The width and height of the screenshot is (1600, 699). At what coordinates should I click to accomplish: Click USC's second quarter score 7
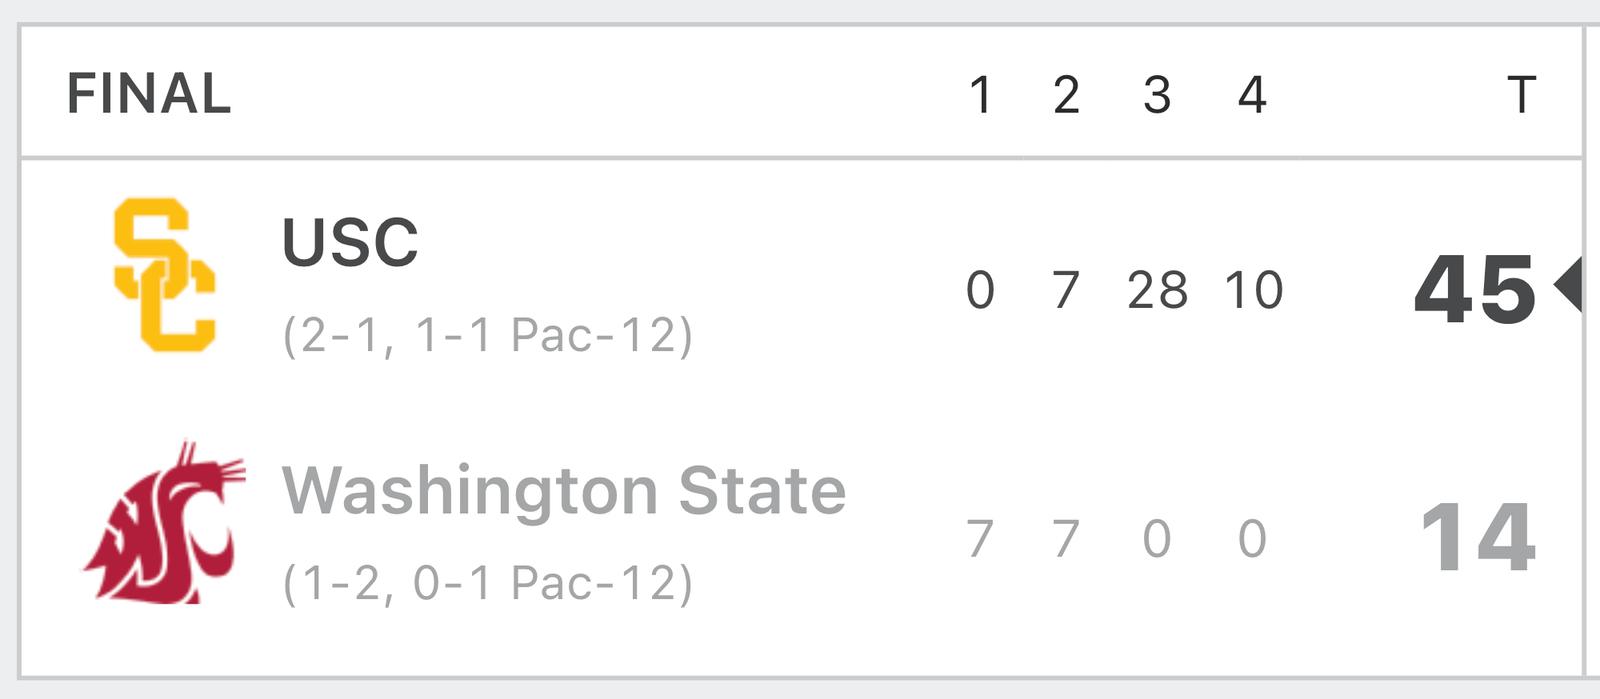pyautogui.click(x=1066, y=291)
